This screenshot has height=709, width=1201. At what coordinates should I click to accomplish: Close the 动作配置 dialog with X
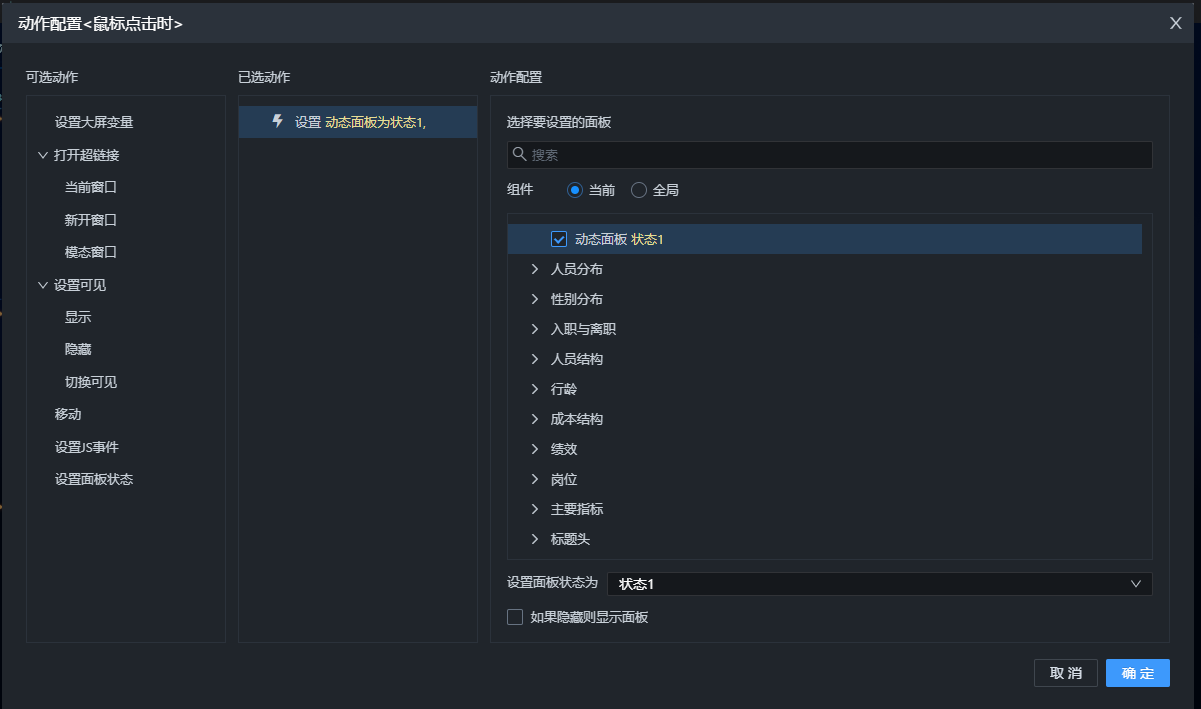click(1176, 23)
